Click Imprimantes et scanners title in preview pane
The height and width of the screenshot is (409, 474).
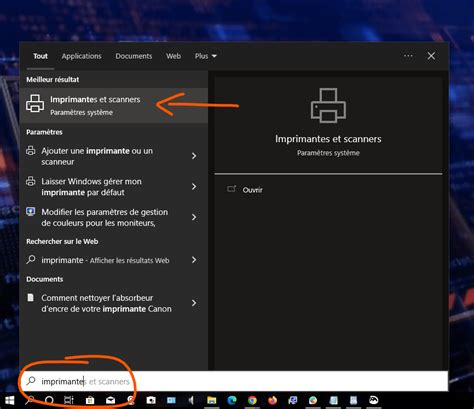click(x=328, y=139)
